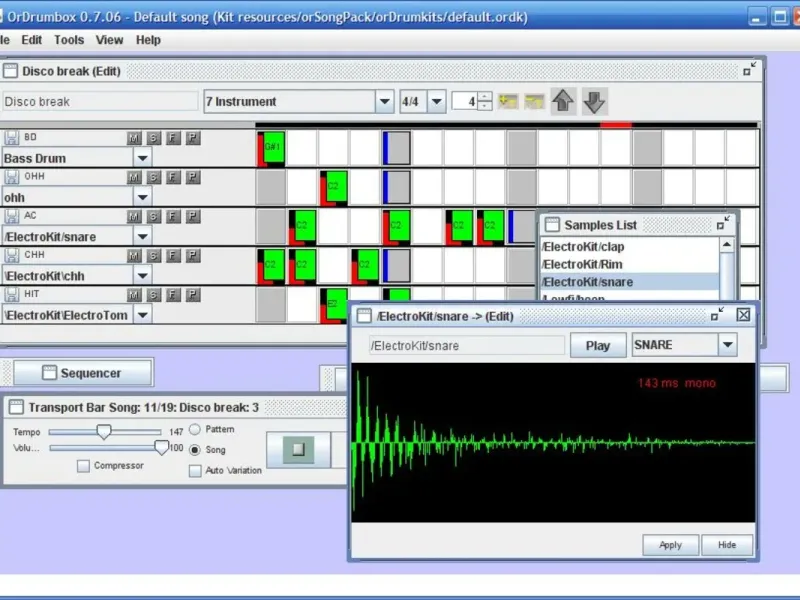Viewport: 800px width, 600px height.
Task: Select the Song radio button
Action: [195, 449]
